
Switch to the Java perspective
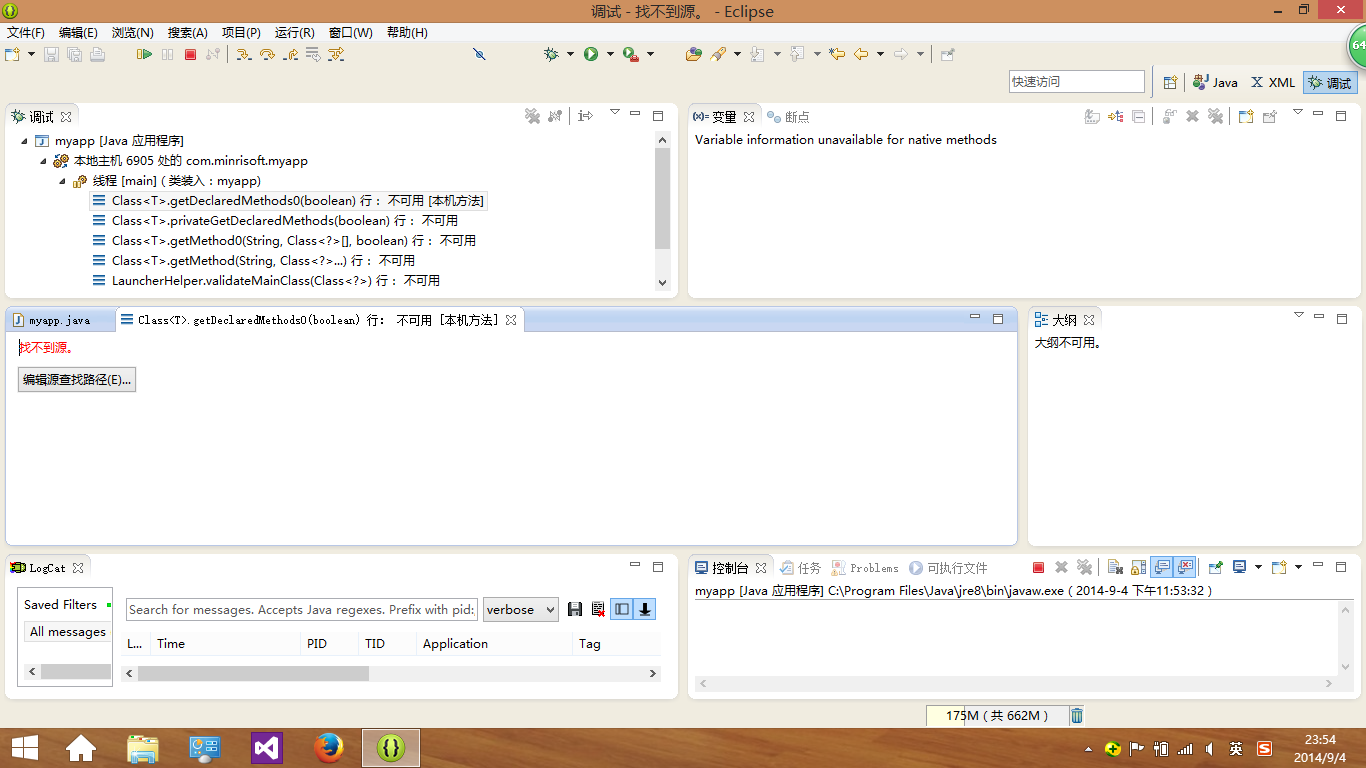[1215, 83]
